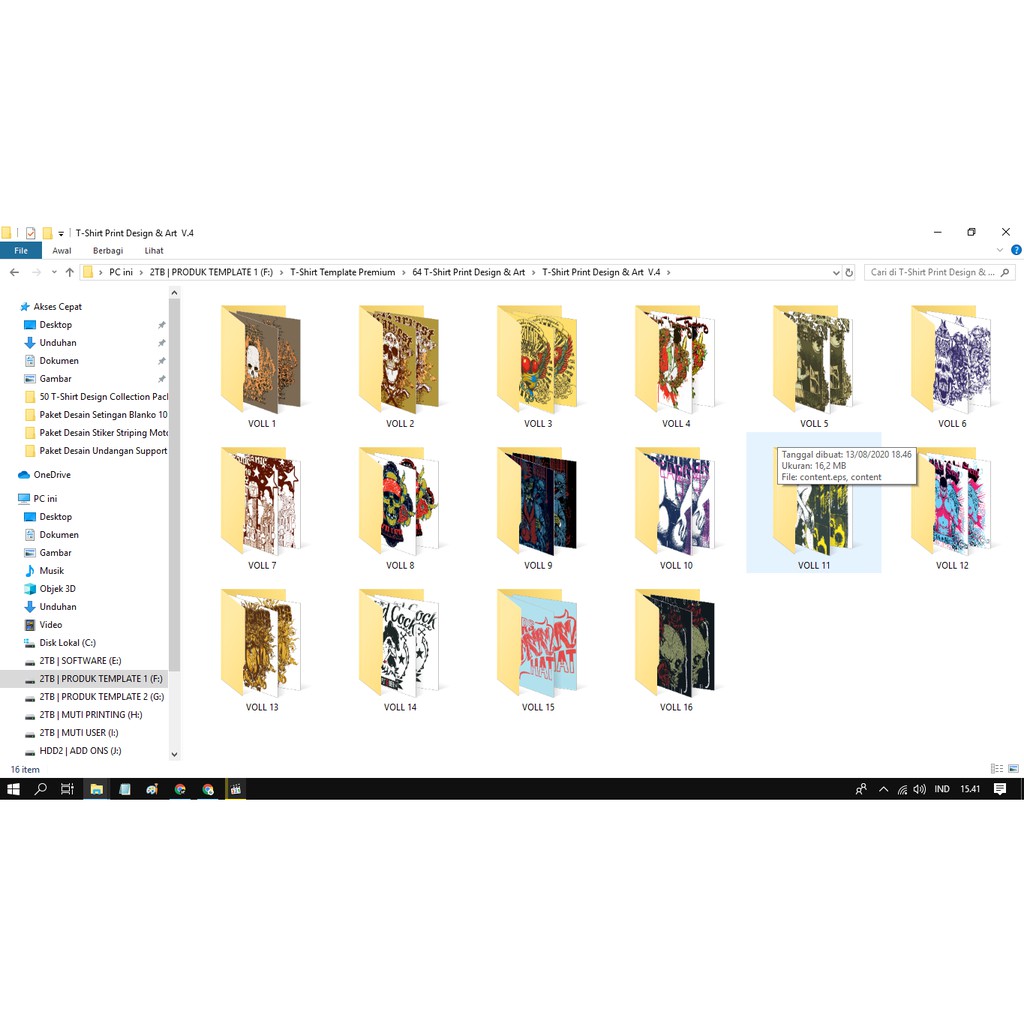The image size is (1024, 1024).
Task: Open Desktop under Akses Cepat
Action: 56,325
